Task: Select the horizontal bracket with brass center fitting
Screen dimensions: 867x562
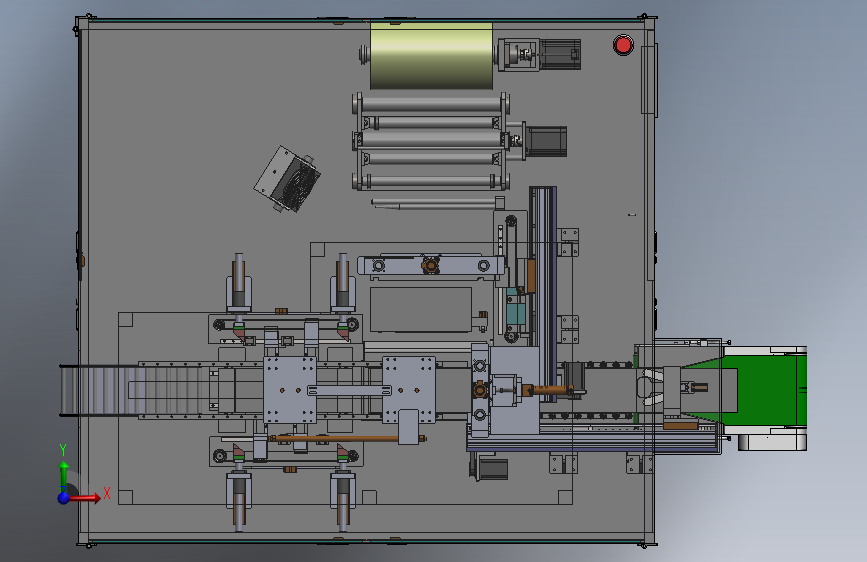Action: [431, 266]
